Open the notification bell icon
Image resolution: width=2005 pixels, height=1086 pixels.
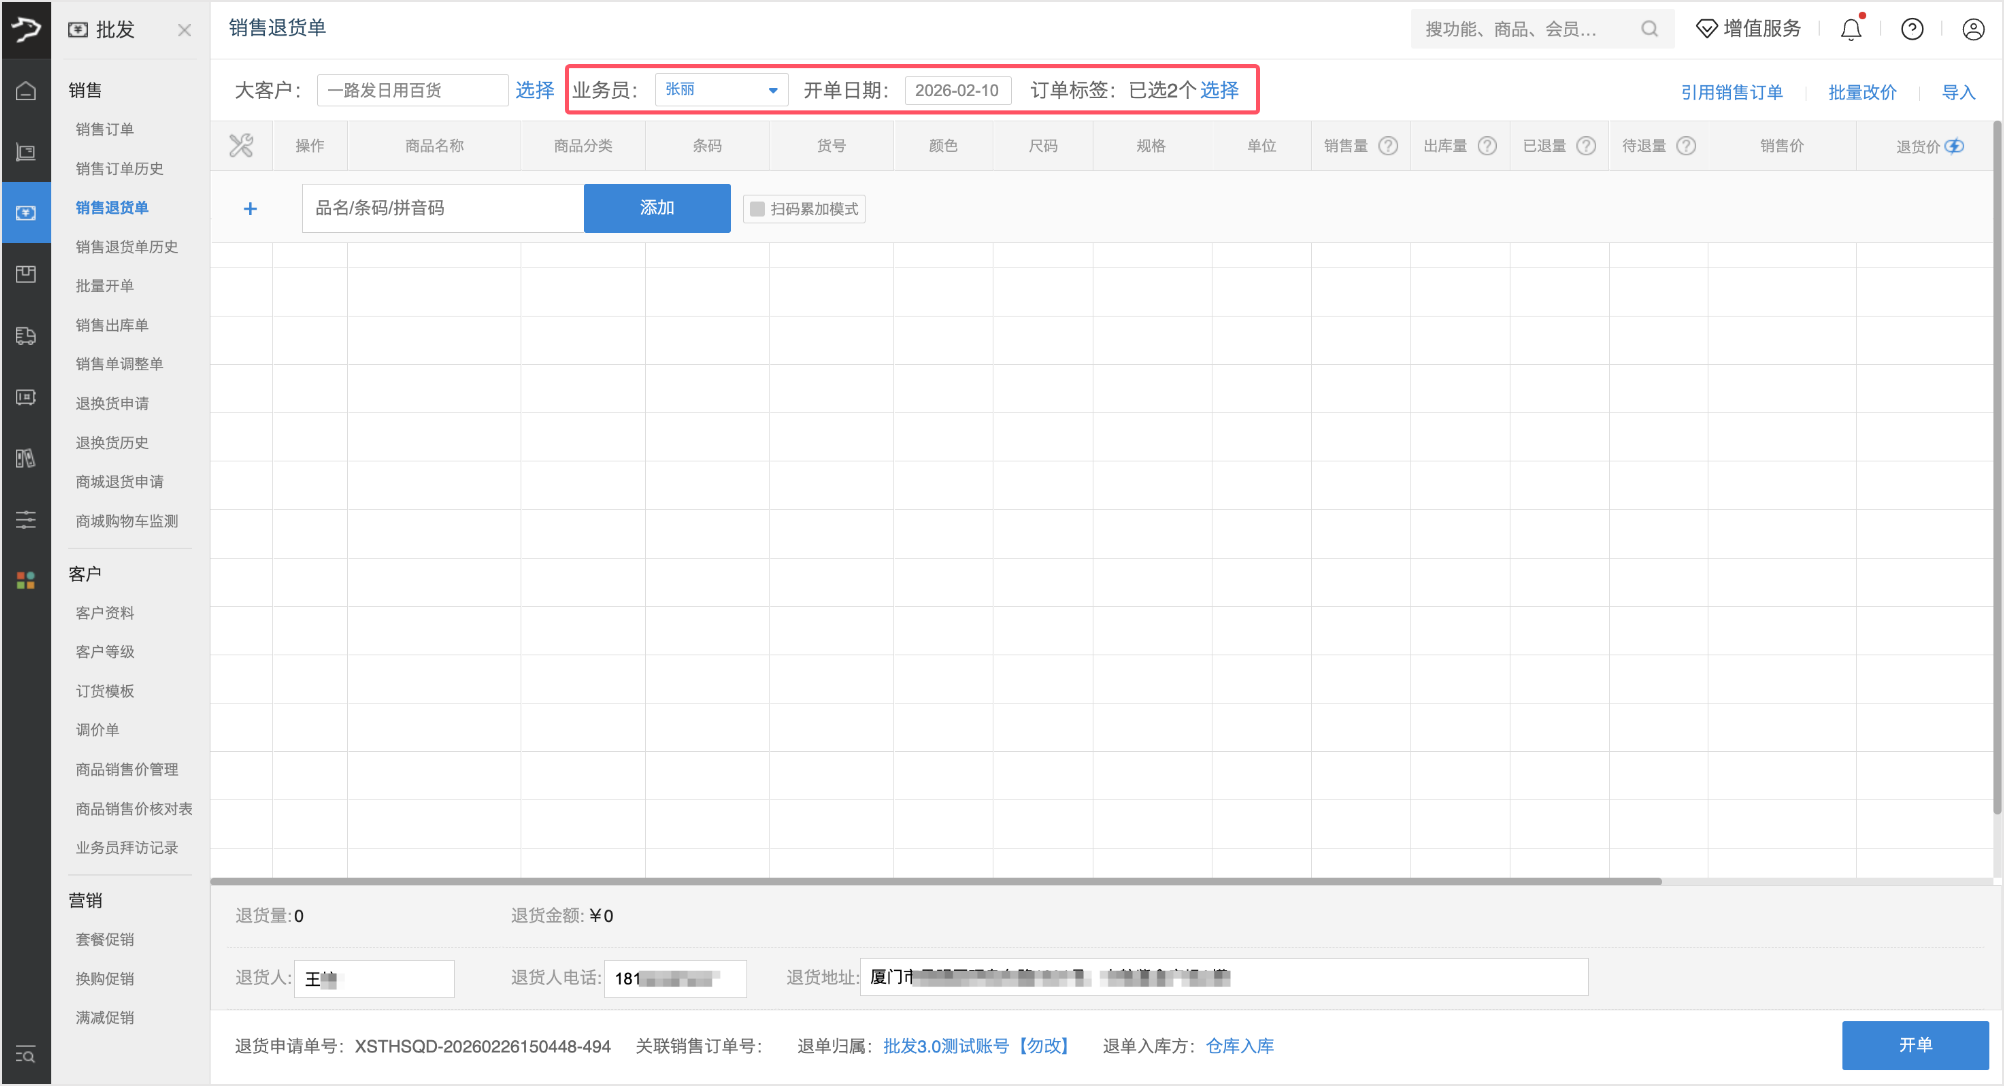(1849, 28)
